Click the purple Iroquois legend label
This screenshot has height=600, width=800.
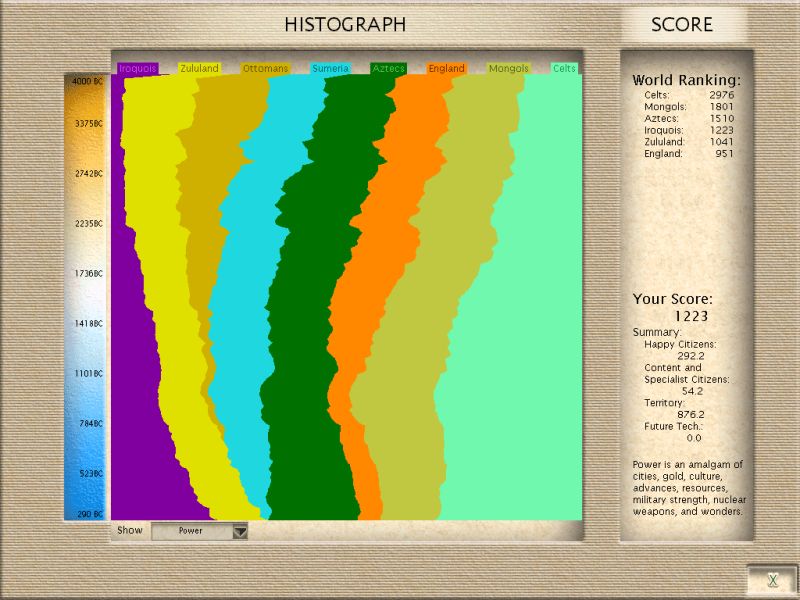coord(137,69)
